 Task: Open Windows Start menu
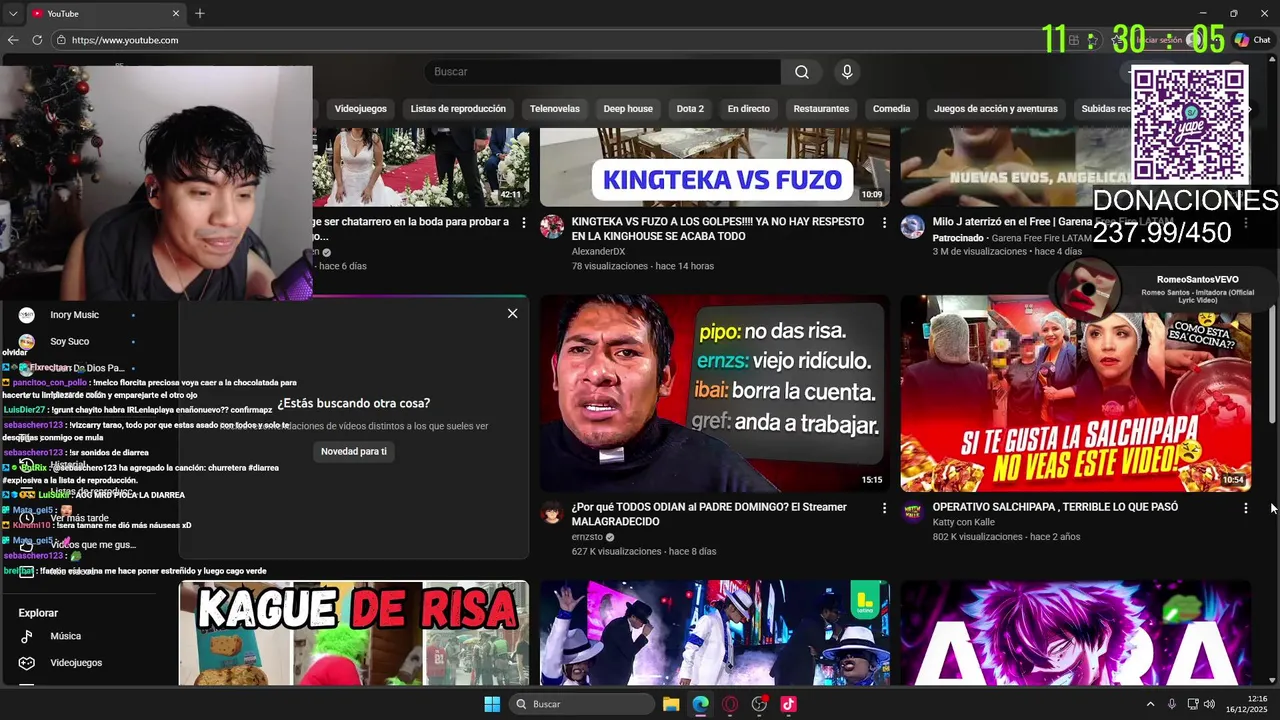(492, 704)
